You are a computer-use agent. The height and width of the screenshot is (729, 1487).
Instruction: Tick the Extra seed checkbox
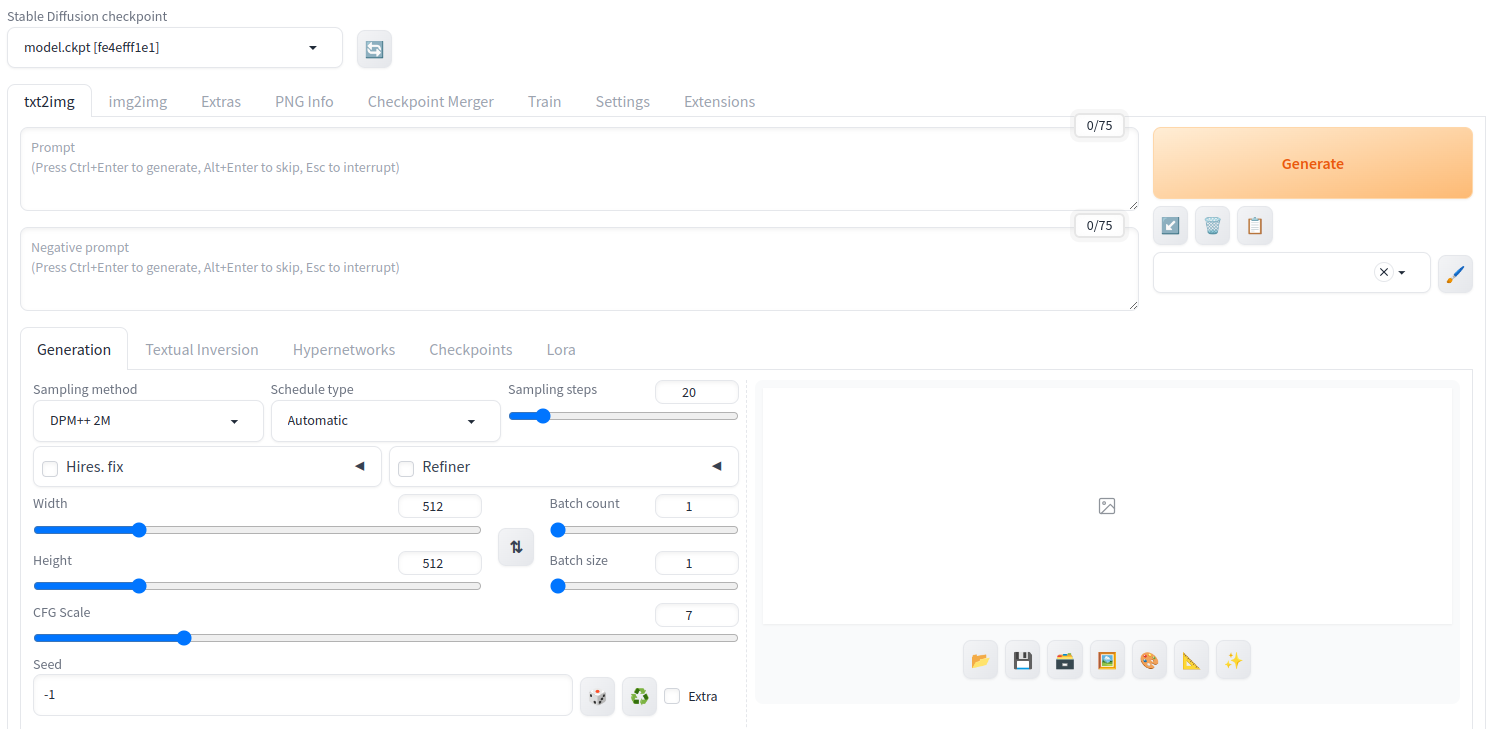click(x=672, y=696)
